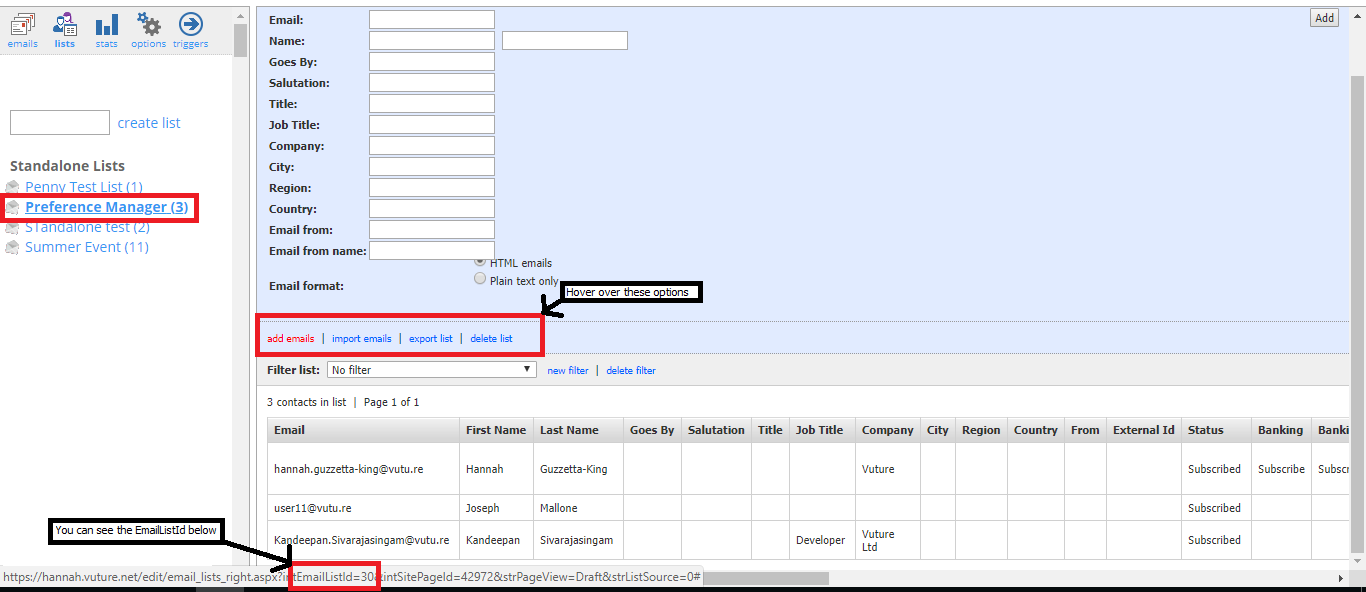Click envelope icon beside STandalone test
Screen dimensions: 1366x592
pos(12,227)
